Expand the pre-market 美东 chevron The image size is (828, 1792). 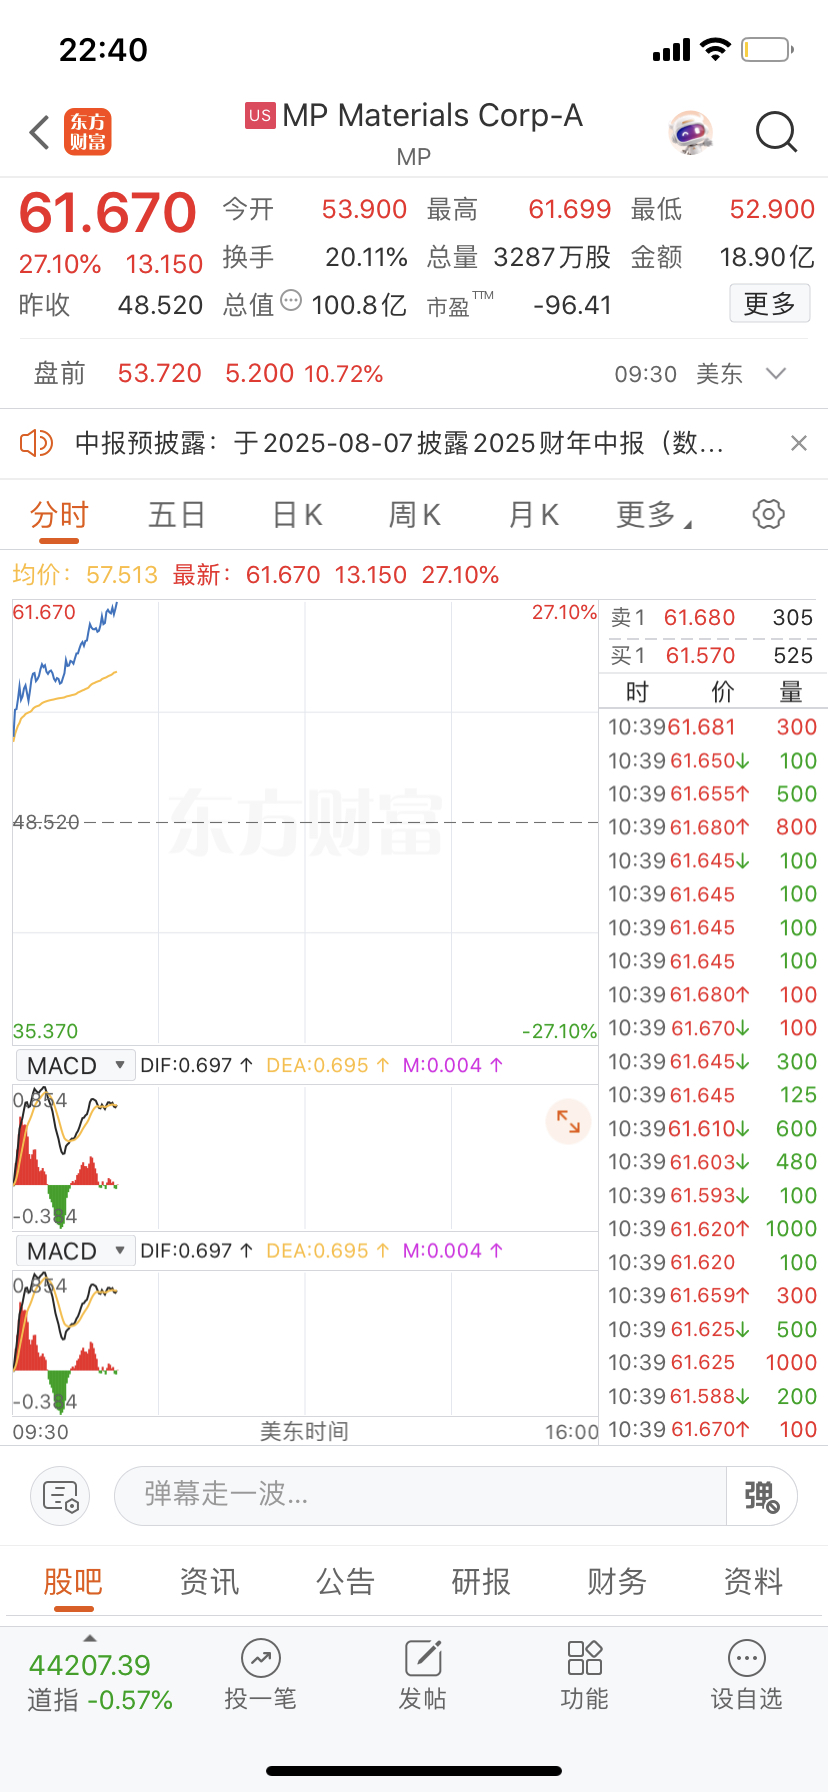(776, 374)
